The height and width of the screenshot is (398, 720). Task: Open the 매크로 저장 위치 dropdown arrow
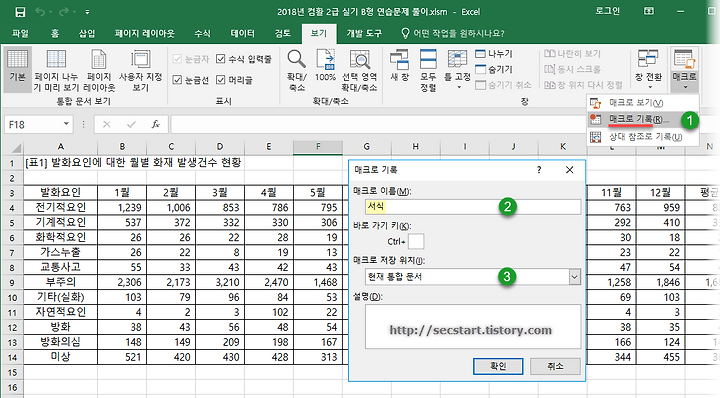coord(574,276)
